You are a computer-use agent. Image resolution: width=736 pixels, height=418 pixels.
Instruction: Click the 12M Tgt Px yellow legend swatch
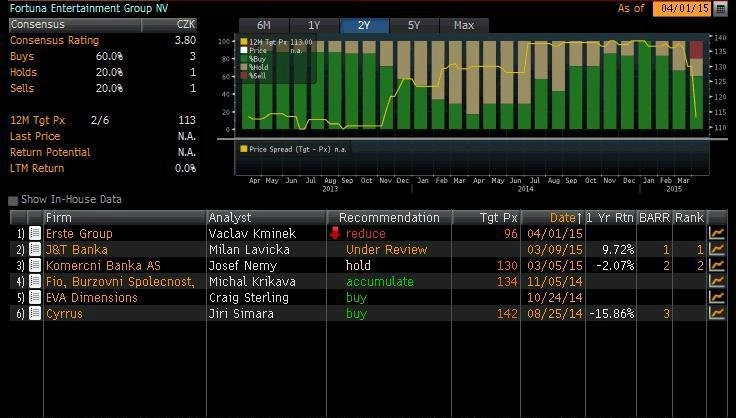(244, 42)
